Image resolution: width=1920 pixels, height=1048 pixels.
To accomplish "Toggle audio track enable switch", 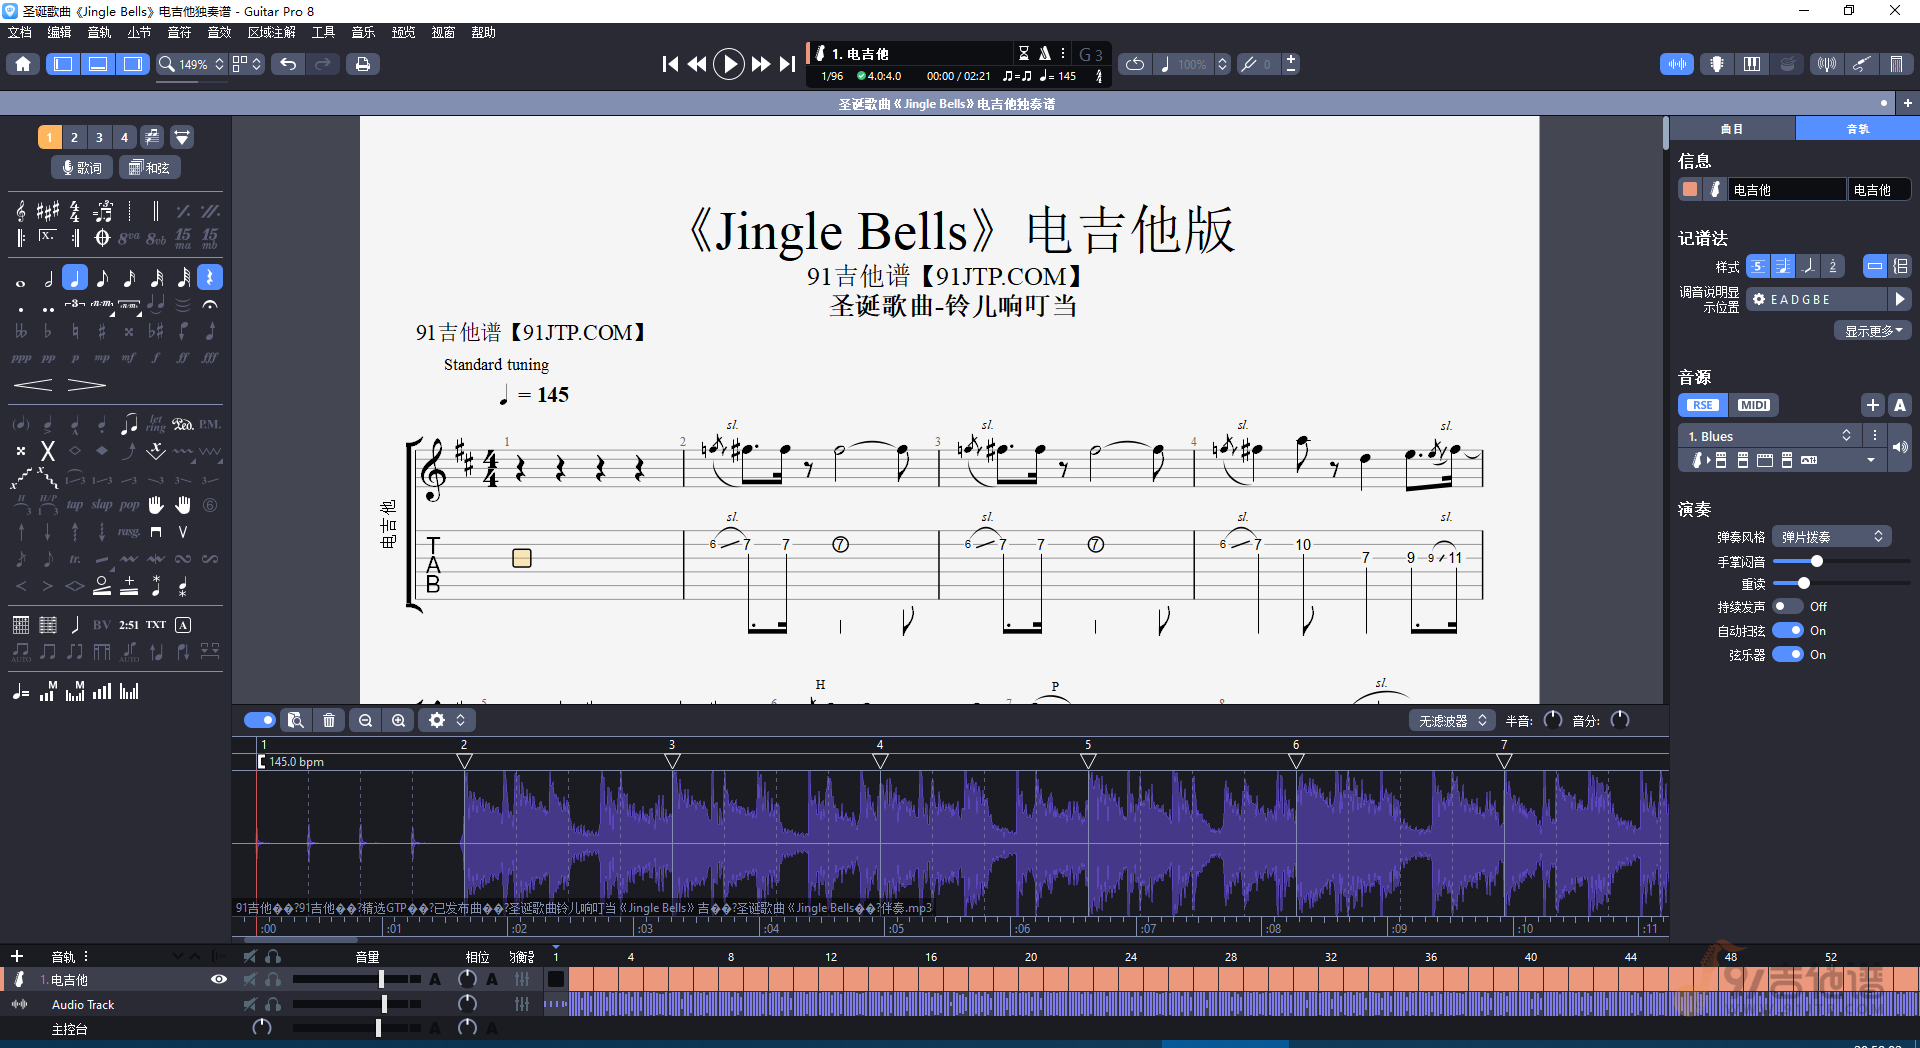I will (x=260, y=720).
